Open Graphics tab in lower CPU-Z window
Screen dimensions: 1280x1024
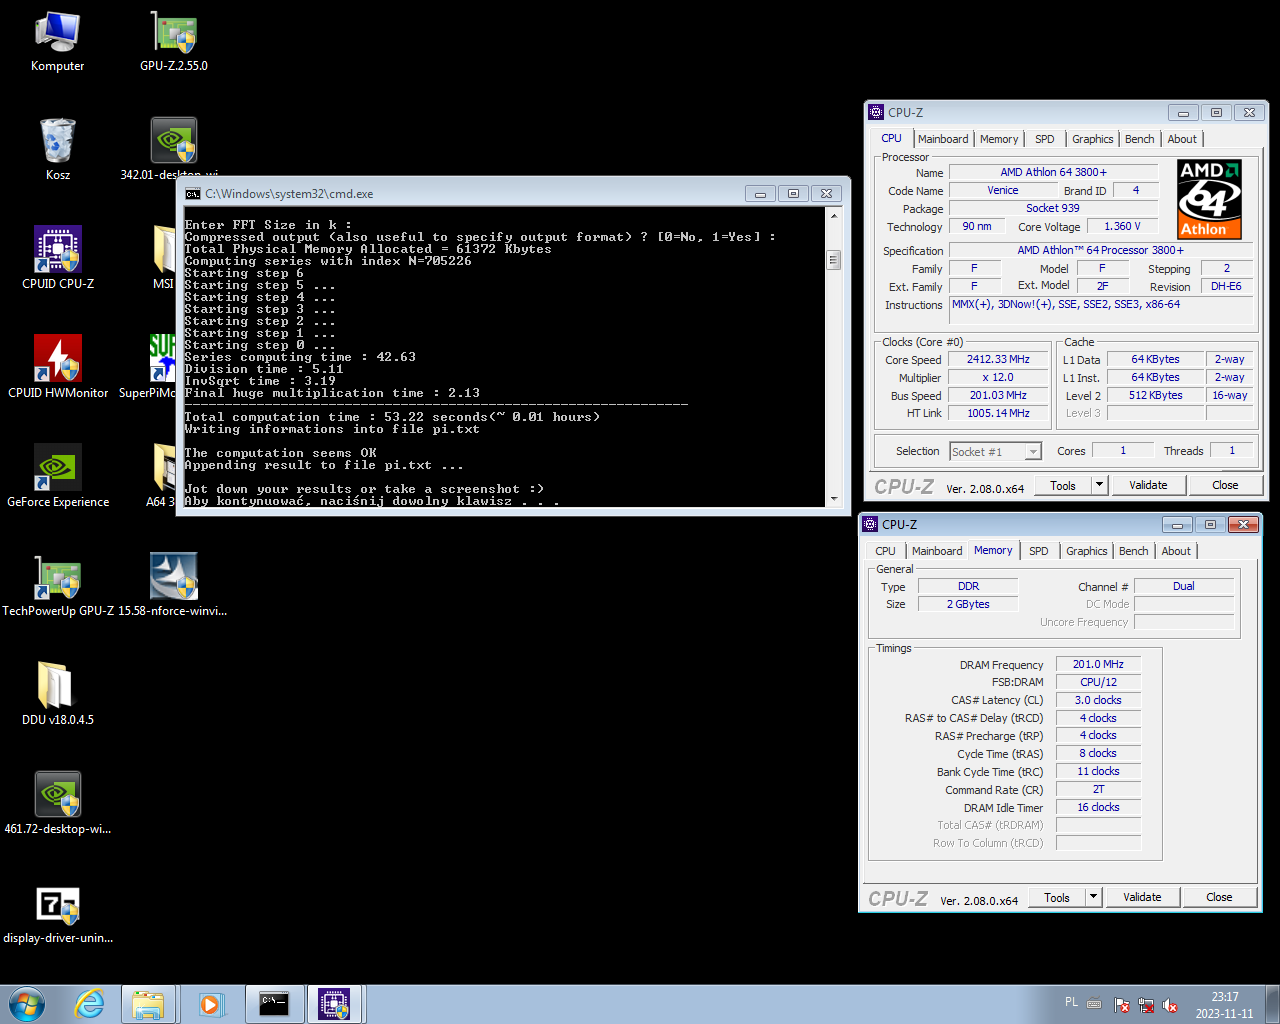[1087, 551]
